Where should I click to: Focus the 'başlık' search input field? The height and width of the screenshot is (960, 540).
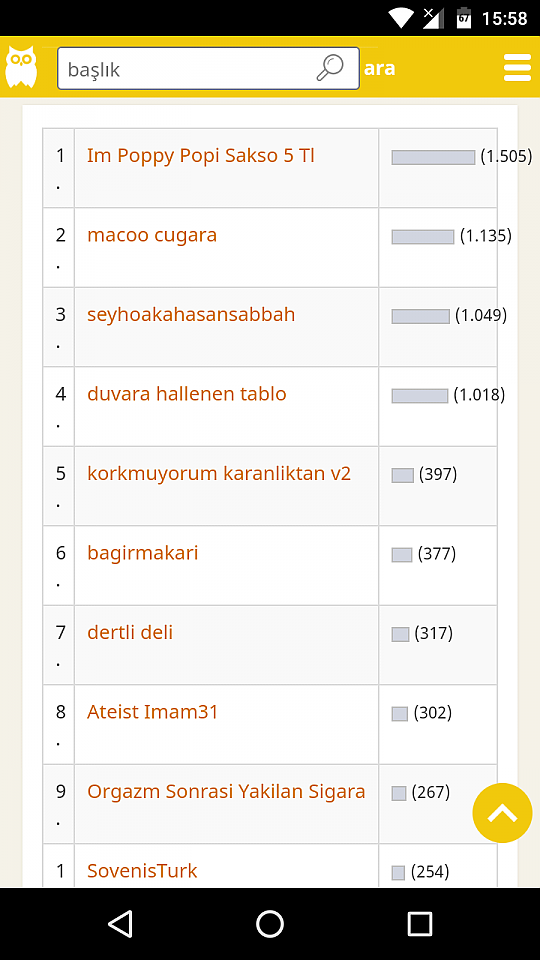click(208, 68)
